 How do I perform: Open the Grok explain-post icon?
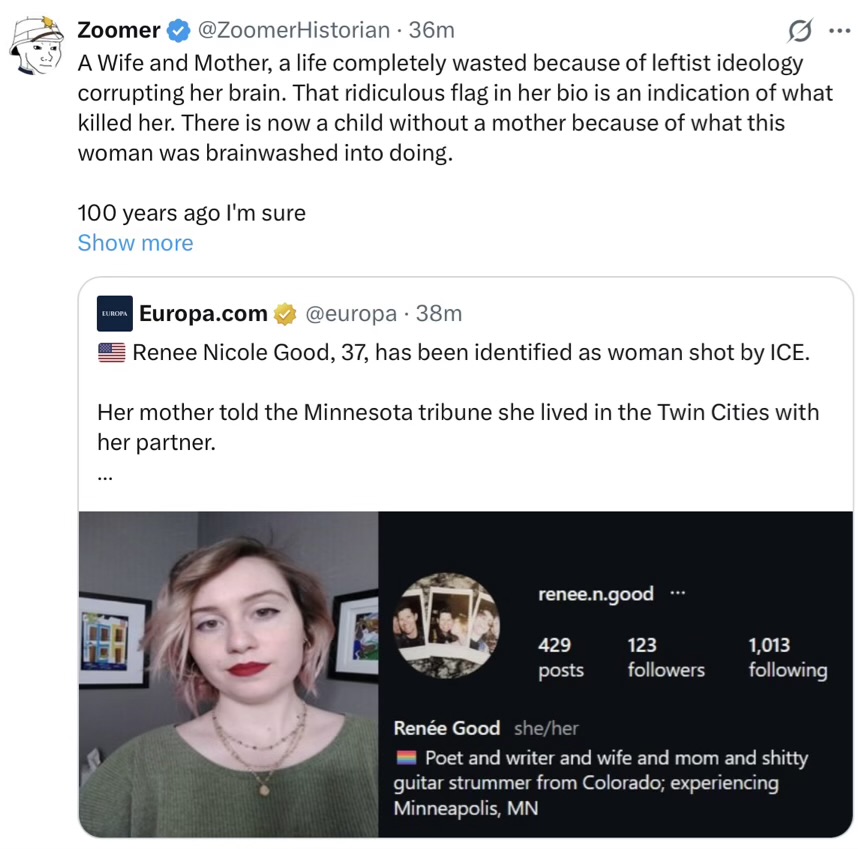[799, 31]
